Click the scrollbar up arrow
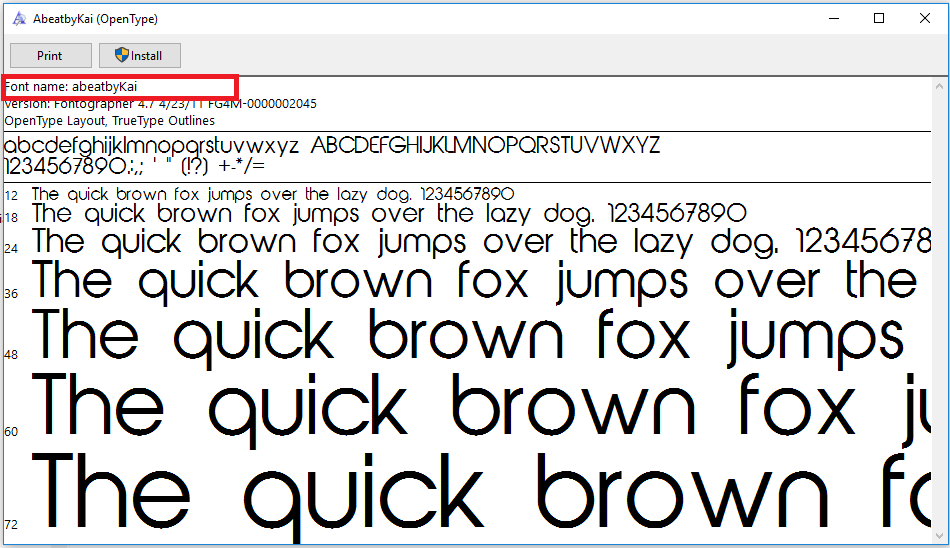The height and width of the screenshot is (548, 950). 940,86
